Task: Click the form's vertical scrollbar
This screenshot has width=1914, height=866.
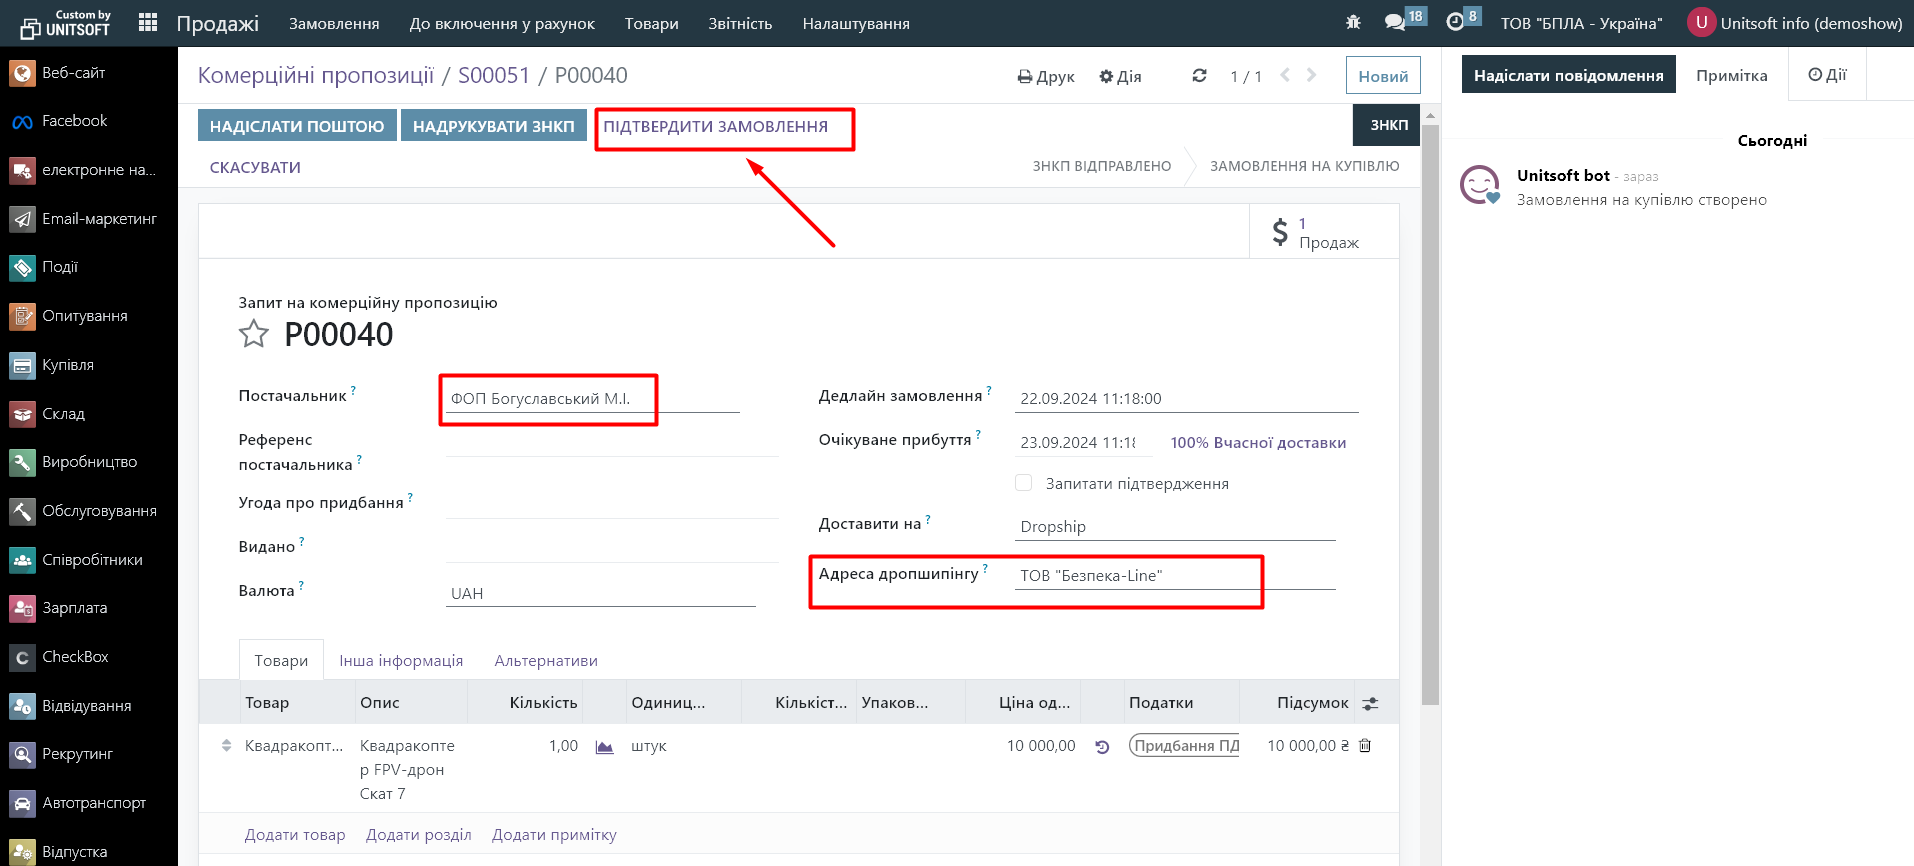Action: click(1430, 400)
